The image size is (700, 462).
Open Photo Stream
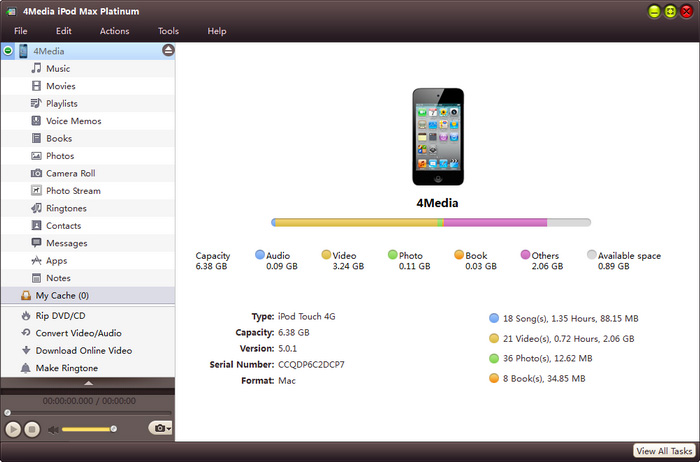click(x=88, y=190)
